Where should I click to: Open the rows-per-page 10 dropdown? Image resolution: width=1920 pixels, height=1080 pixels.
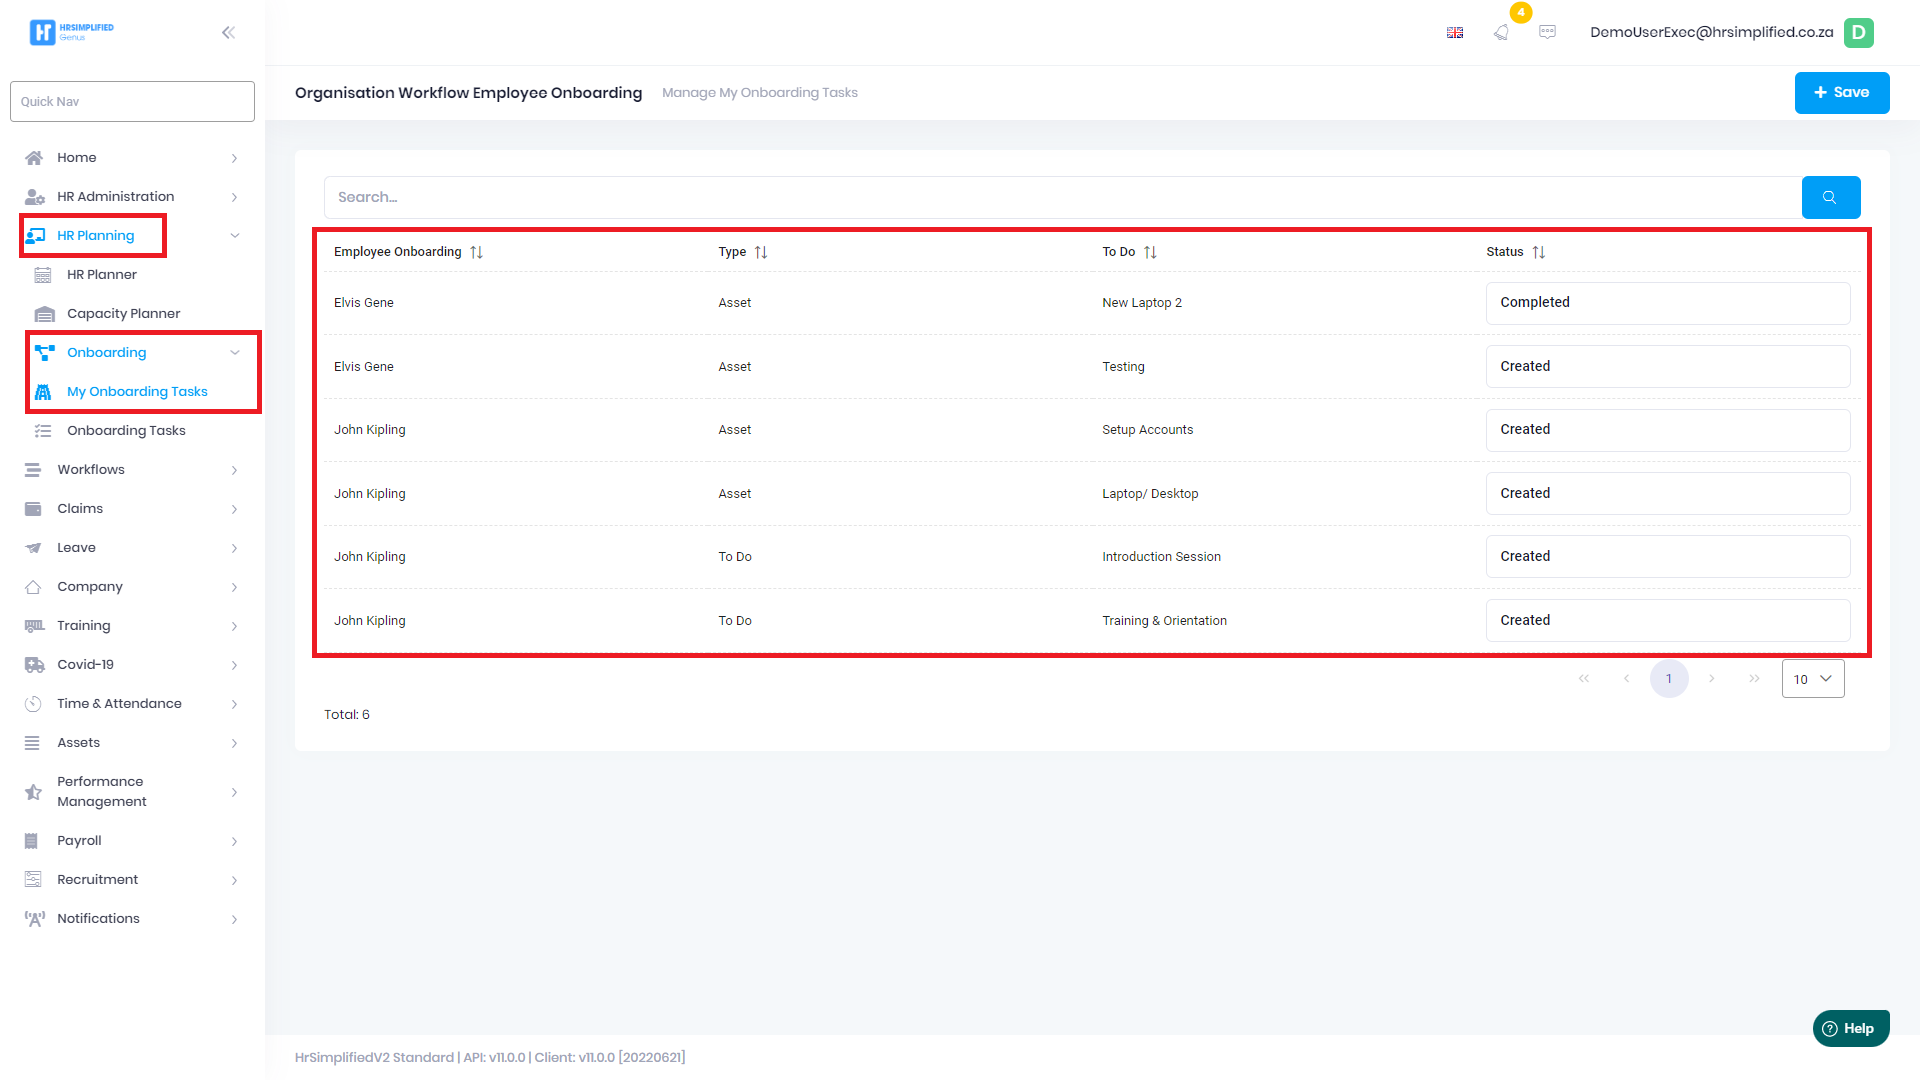pyautogui.click(x=1812, y=679)
